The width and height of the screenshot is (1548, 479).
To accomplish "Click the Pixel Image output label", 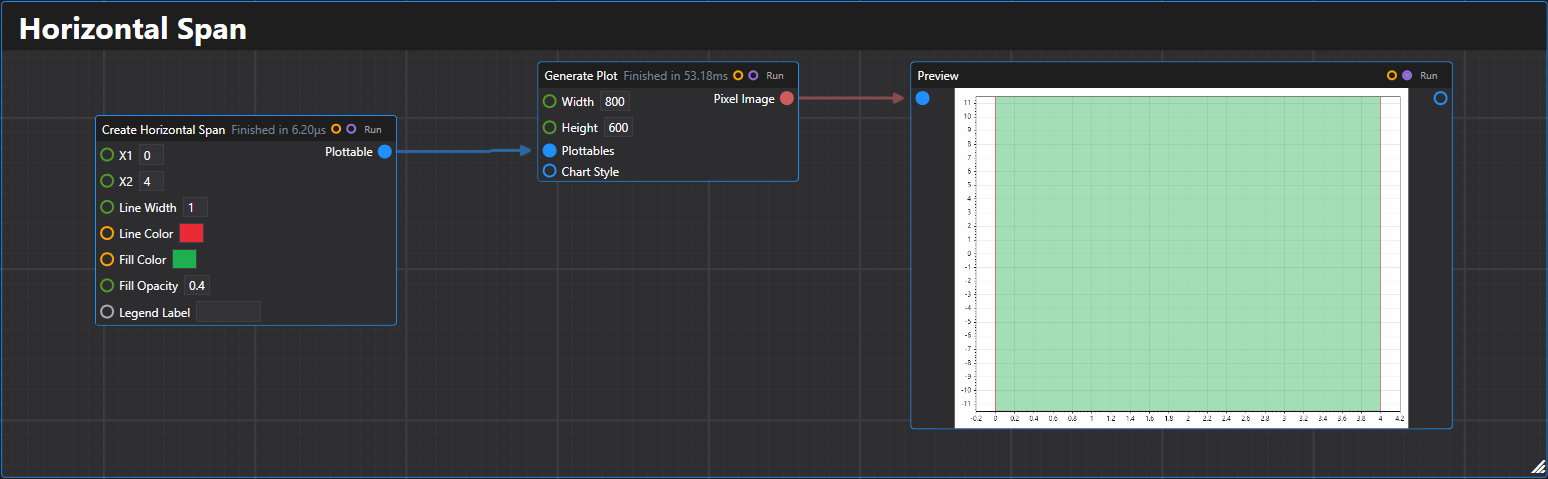I will pos(744,98).
